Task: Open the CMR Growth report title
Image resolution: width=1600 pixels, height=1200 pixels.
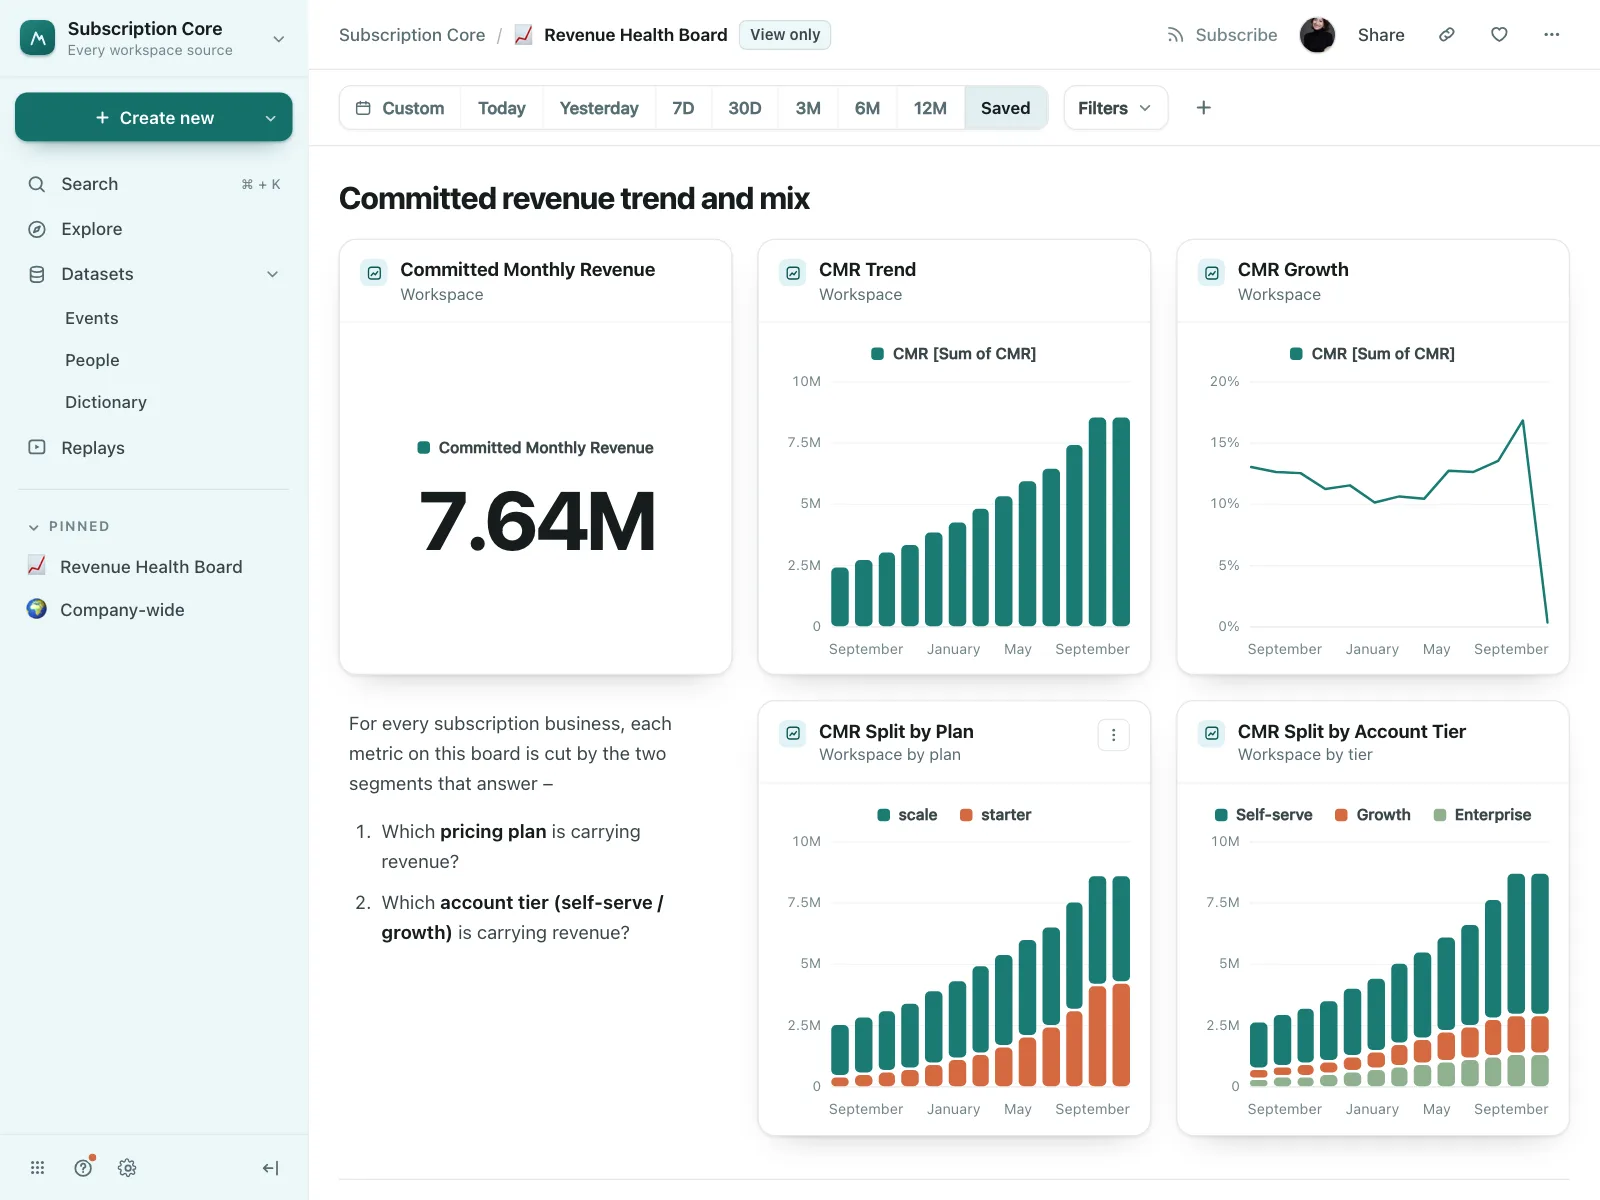Action: (x=1293, y=270)
